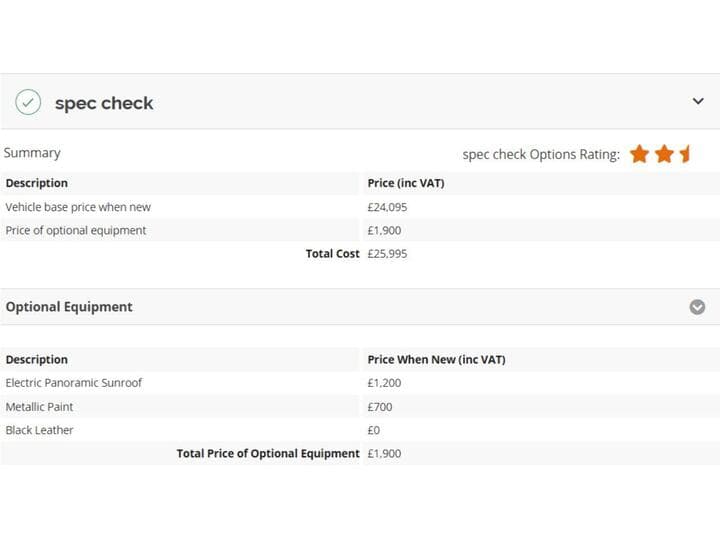Collapse Optional Equipment with grey arrow button
The image size is (720, 540).
[x=697, y=307]
